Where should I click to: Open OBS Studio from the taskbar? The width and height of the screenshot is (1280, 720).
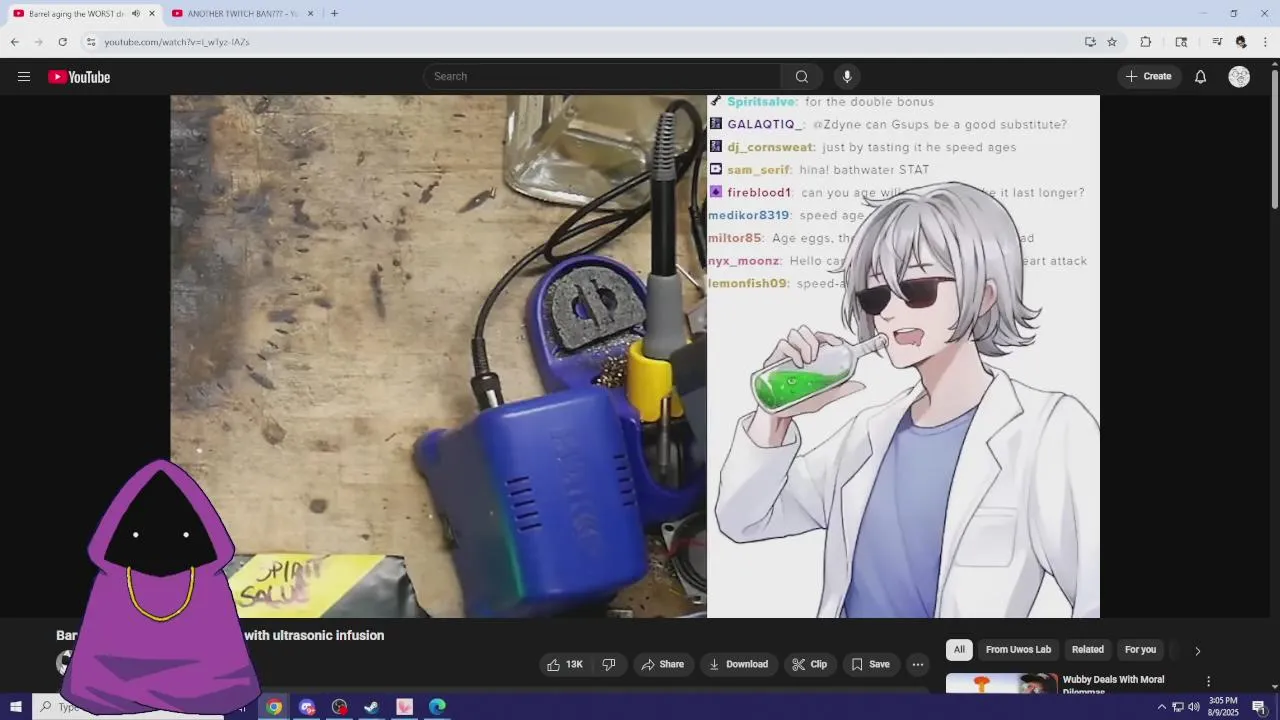click(339, 707)
